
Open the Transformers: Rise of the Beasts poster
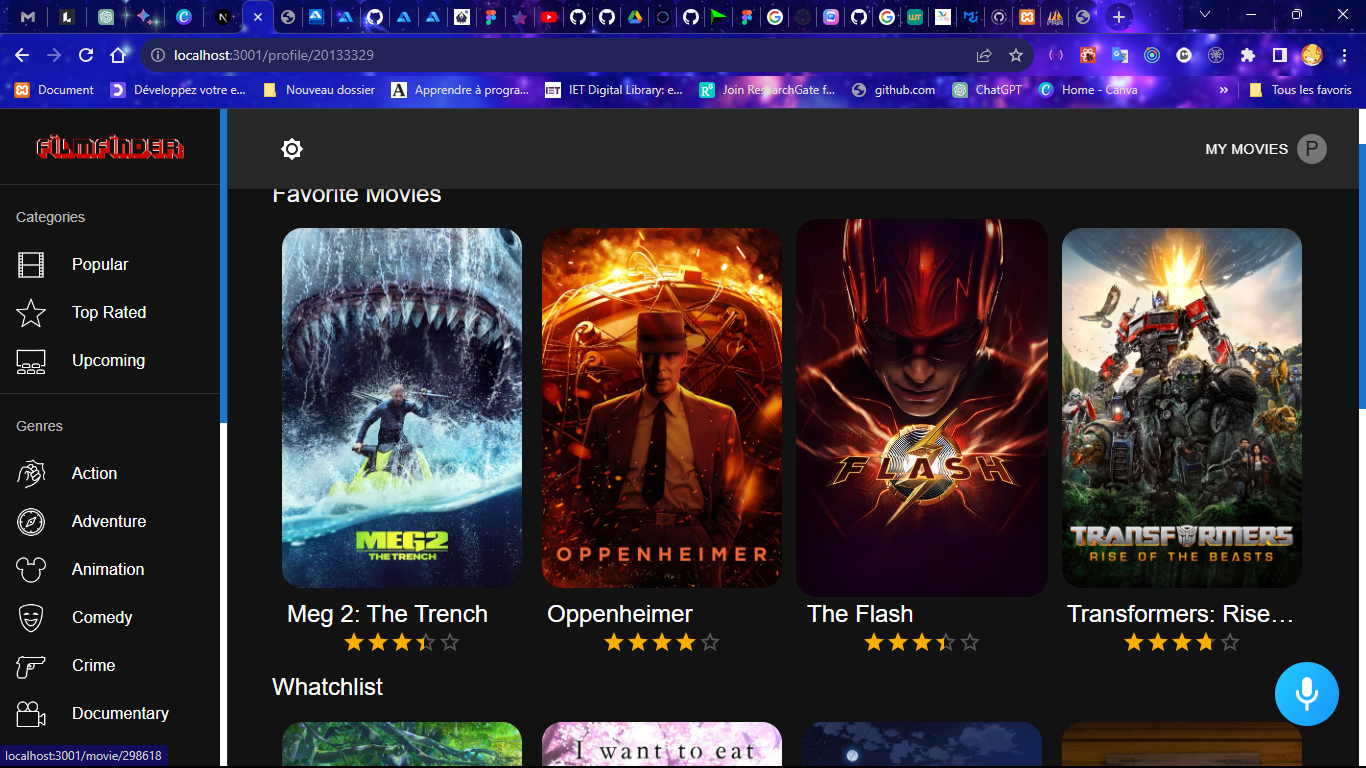coord(1182,408)
